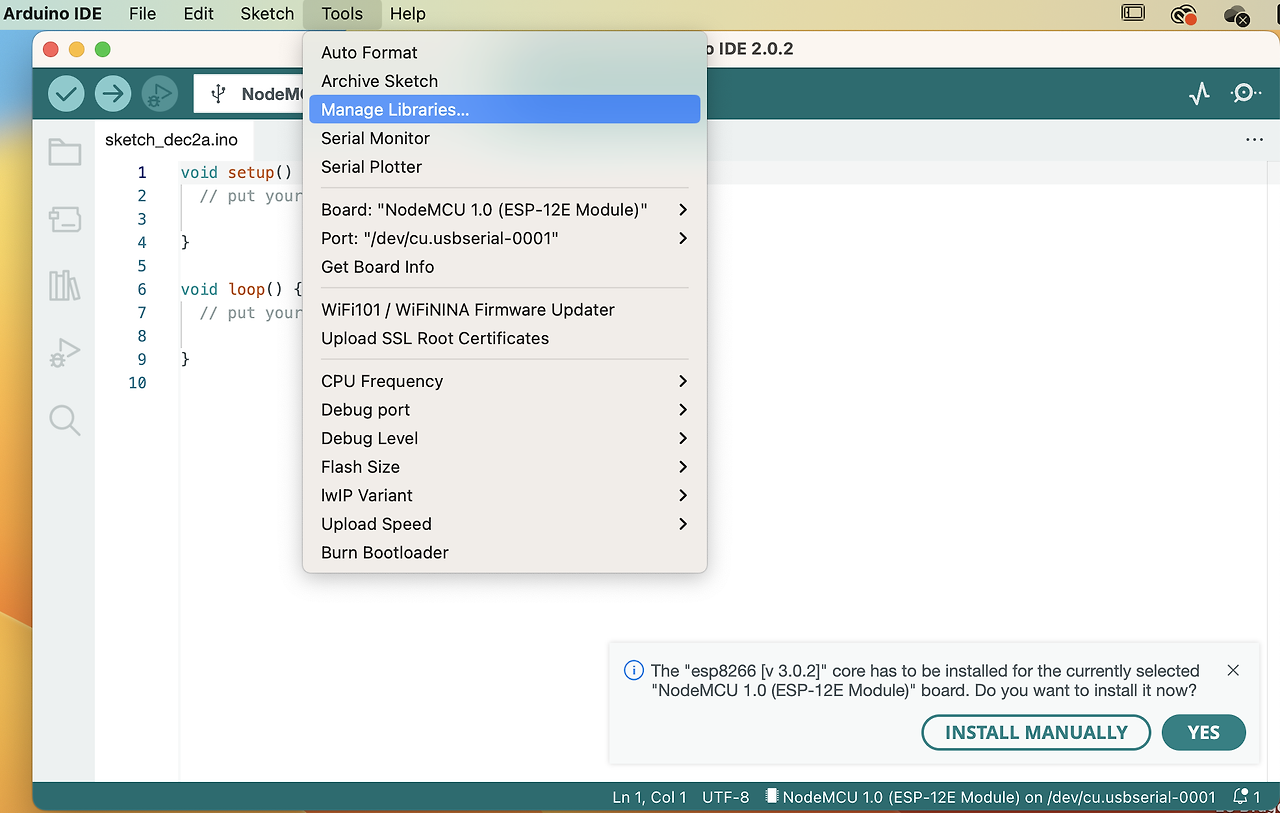Click line number 5 in the gutter
The image size is (1280, 813).
click(142, 266)
